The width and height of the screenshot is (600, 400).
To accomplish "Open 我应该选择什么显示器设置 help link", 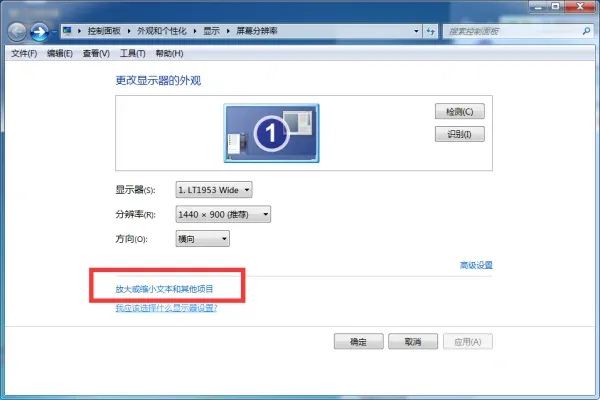I will click(166, 308).
